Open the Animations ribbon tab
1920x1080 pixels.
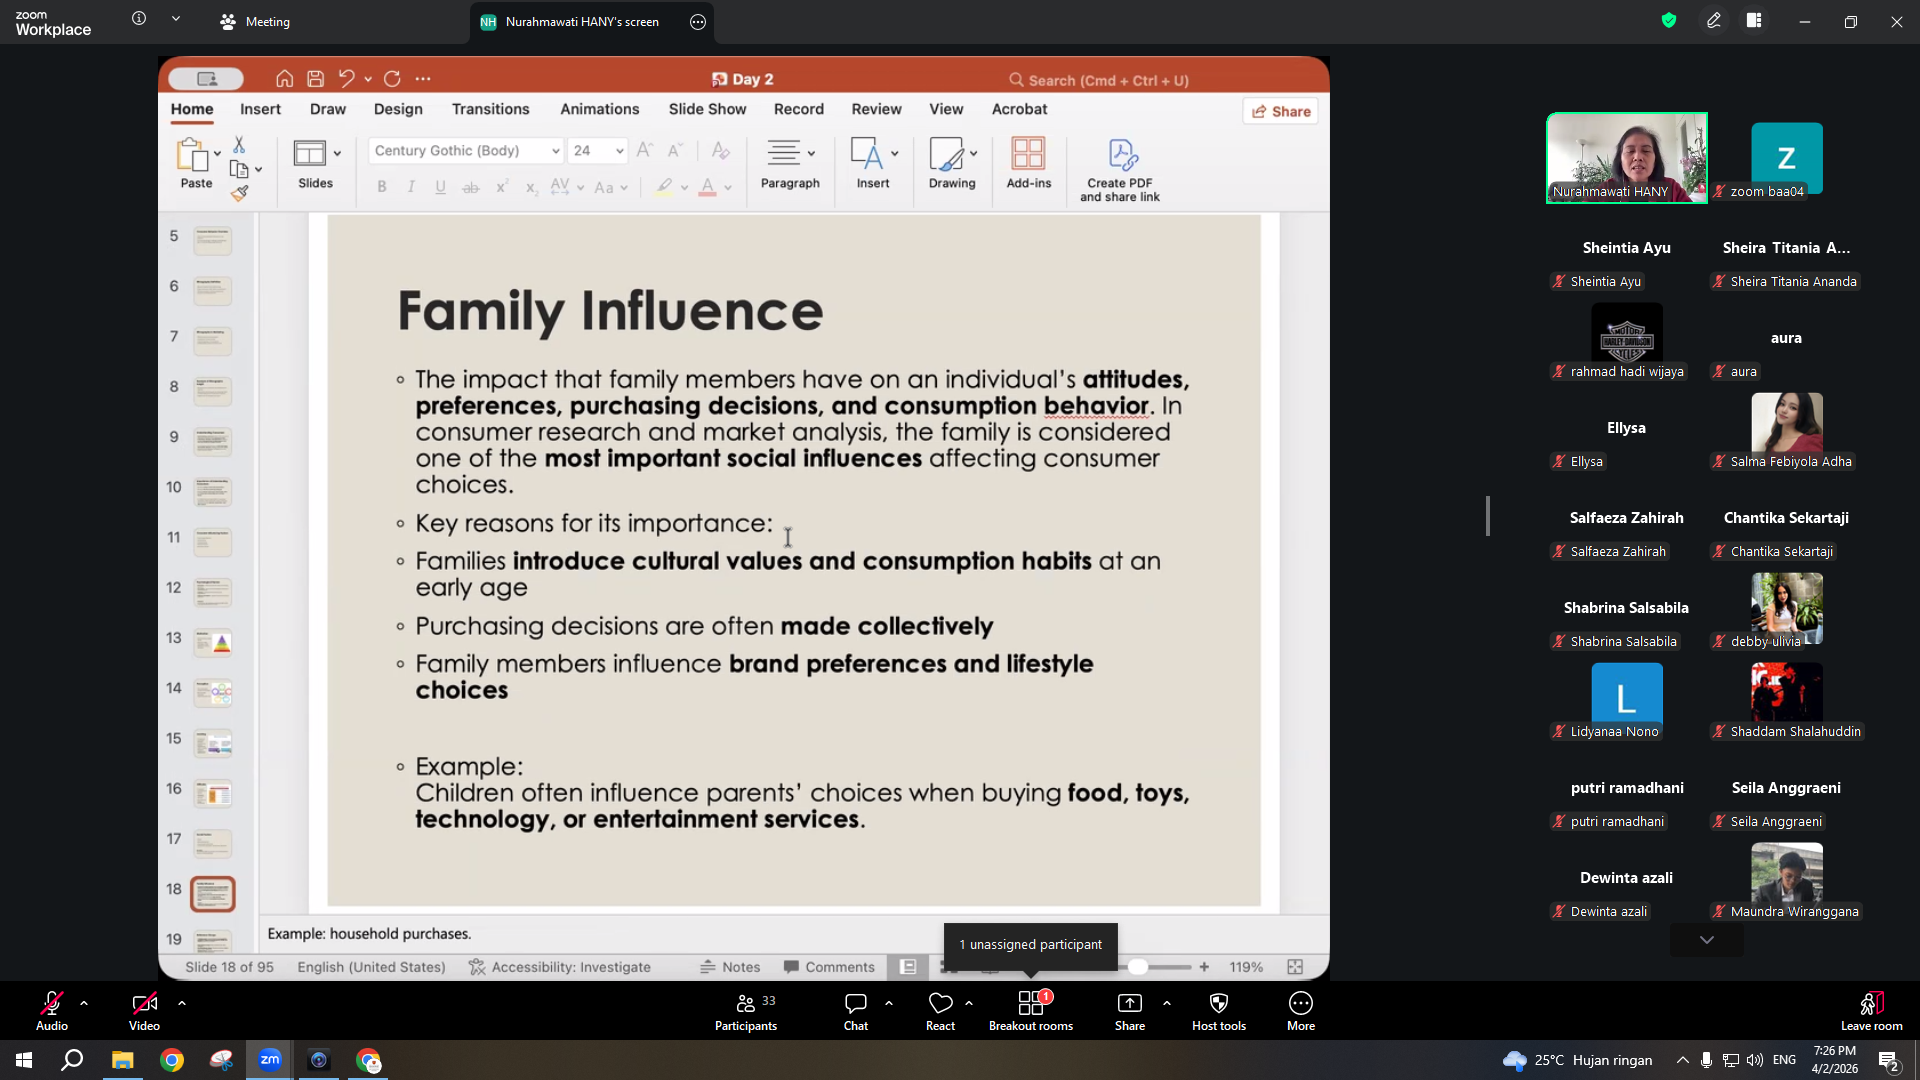[599, 109]
